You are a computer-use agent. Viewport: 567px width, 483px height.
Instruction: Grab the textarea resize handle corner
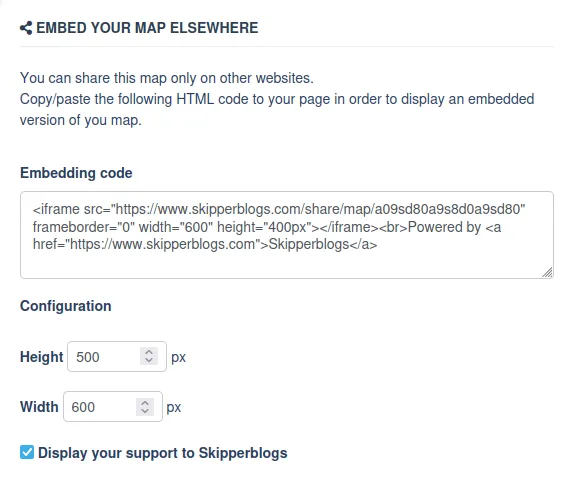tap(548, 273)
